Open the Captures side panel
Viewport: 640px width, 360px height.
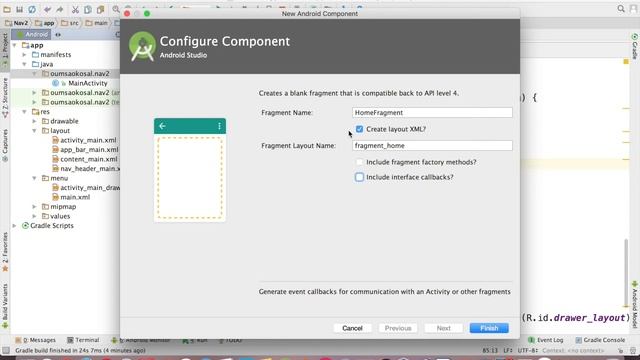(5, 145)
